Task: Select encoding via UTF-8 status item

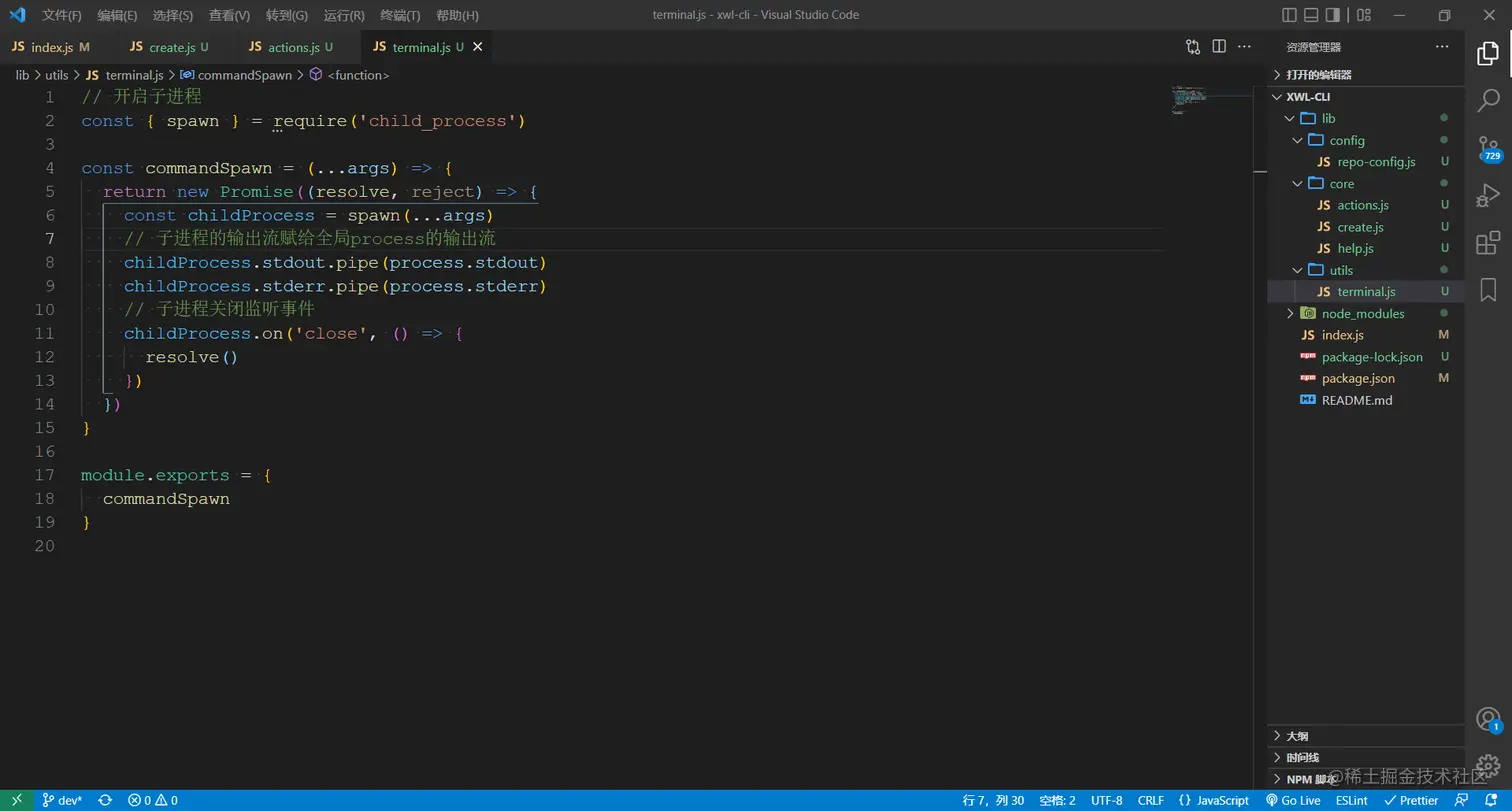Action: pyautogui.click(x=1107, y=800)
